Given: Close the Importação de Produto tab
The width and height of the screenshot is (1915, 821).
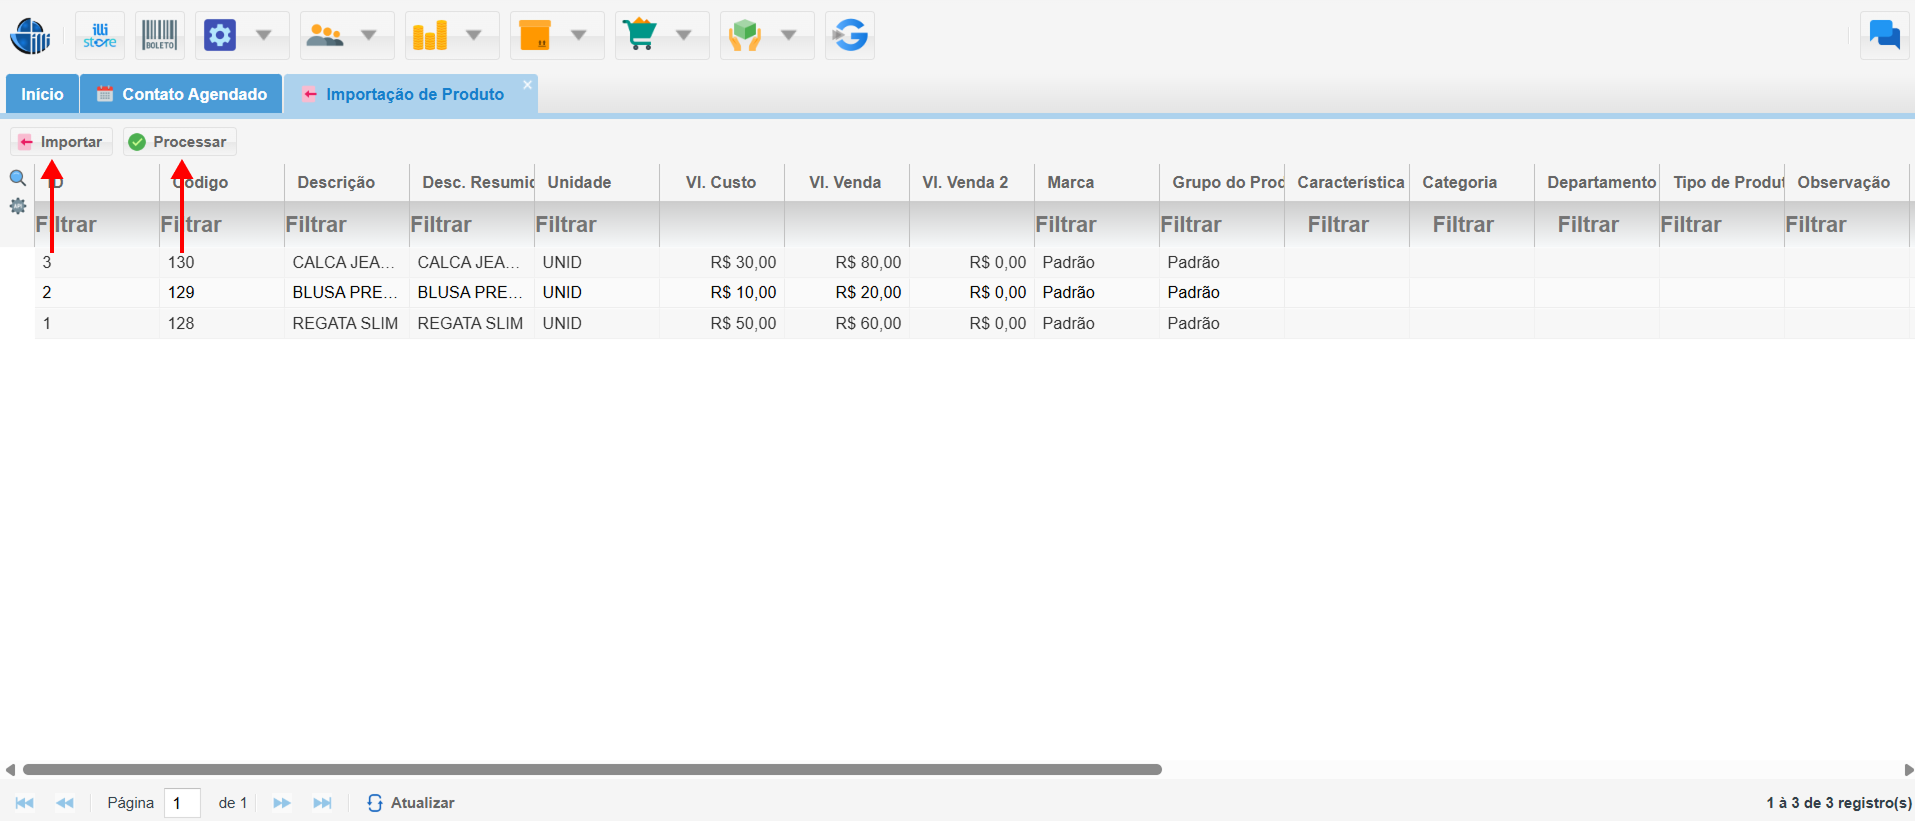Looking at the screenshot, I should click(x=528, y=85).
